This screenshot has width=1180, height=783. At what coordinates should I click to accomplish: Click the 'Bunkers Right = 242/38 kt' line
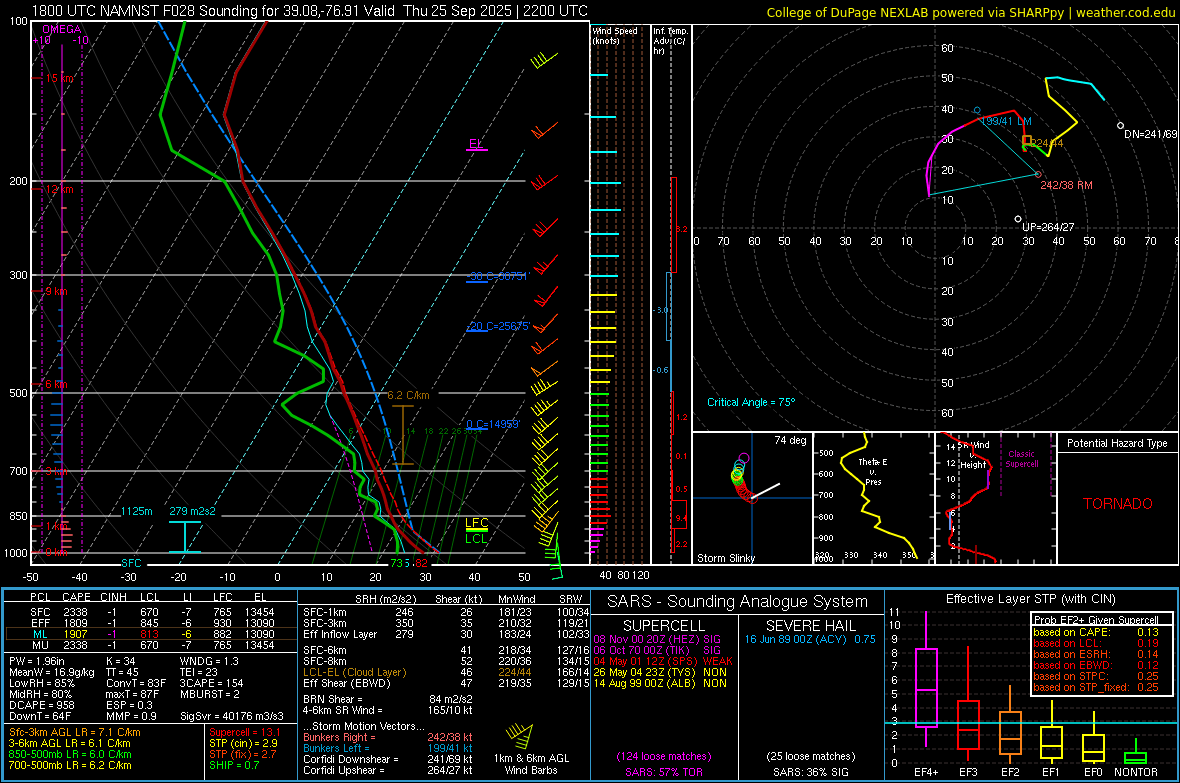tap(388, 738)
